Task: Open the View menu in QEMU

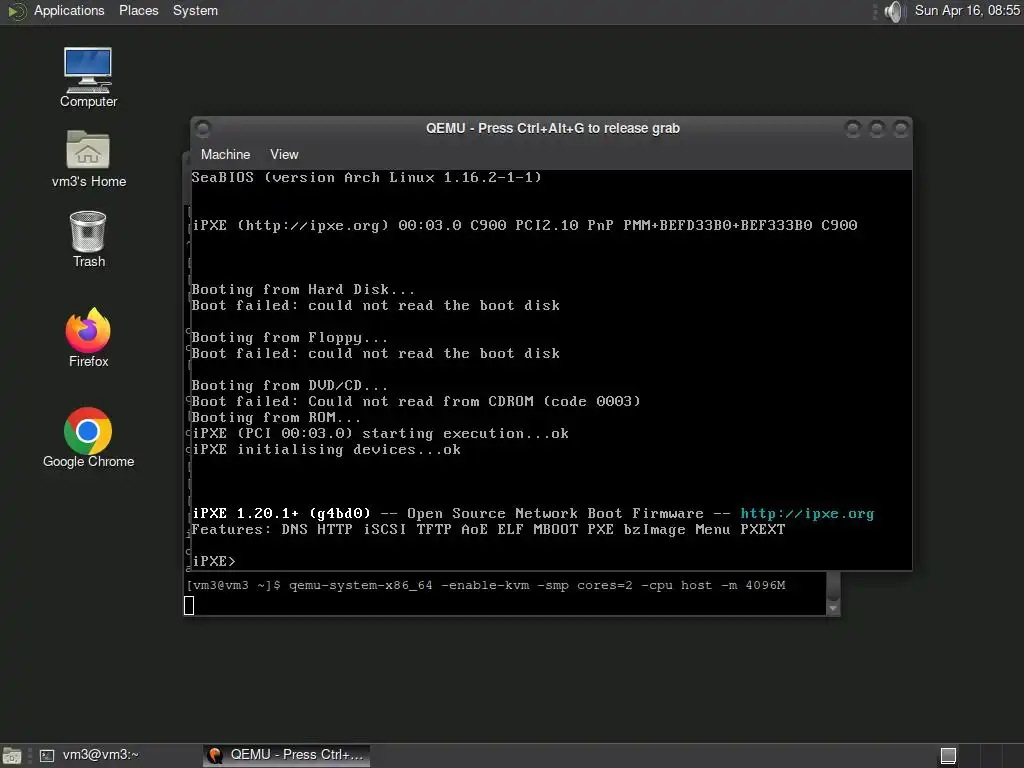Action: [284, 155]
